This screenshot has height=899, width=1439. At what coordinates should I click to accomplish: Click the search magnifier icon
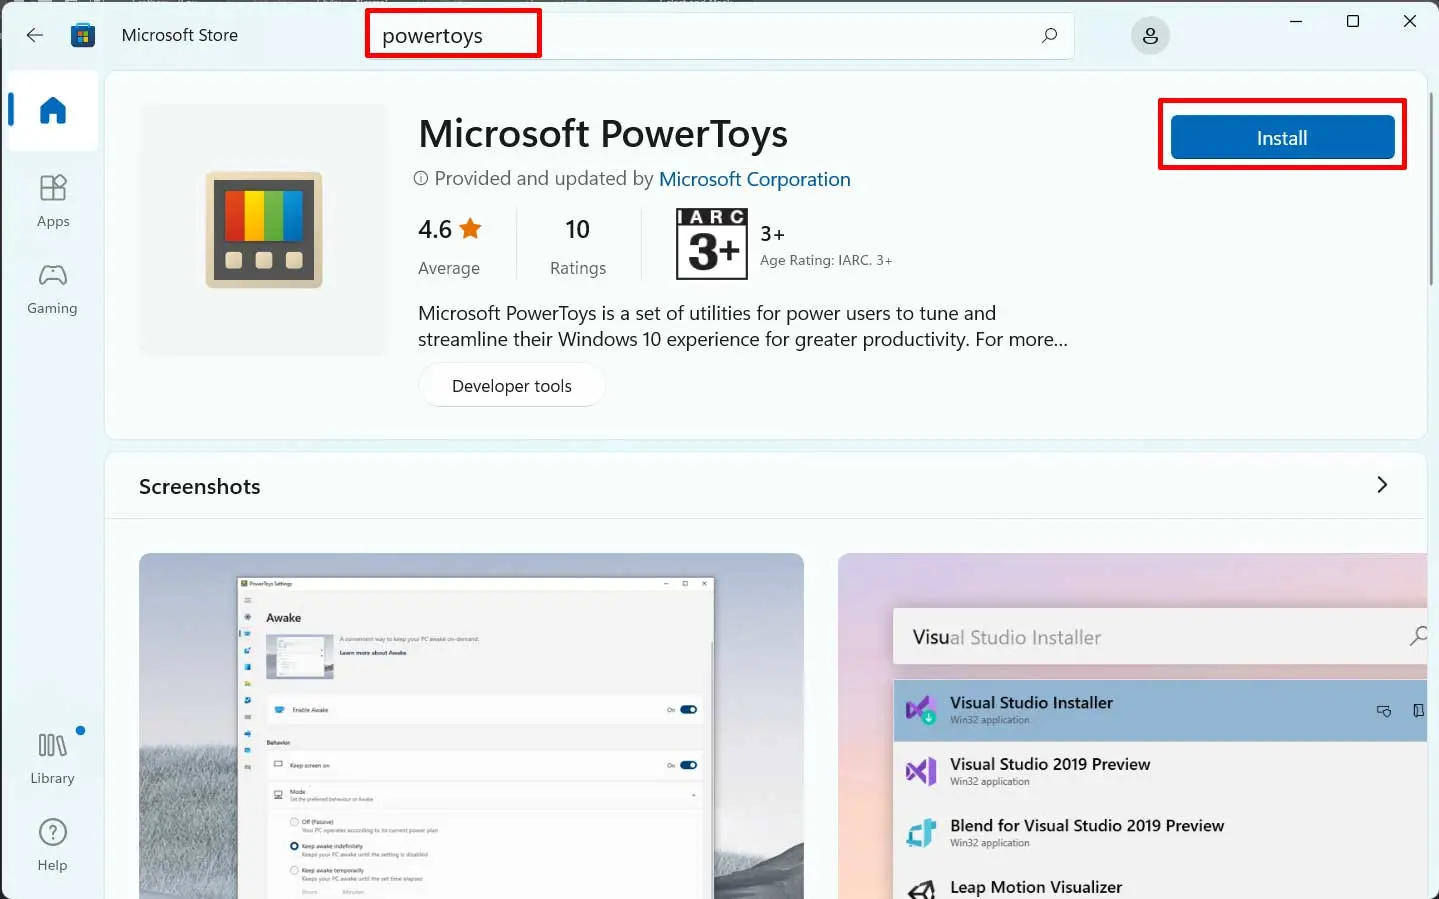click(x=1049, y=36)
